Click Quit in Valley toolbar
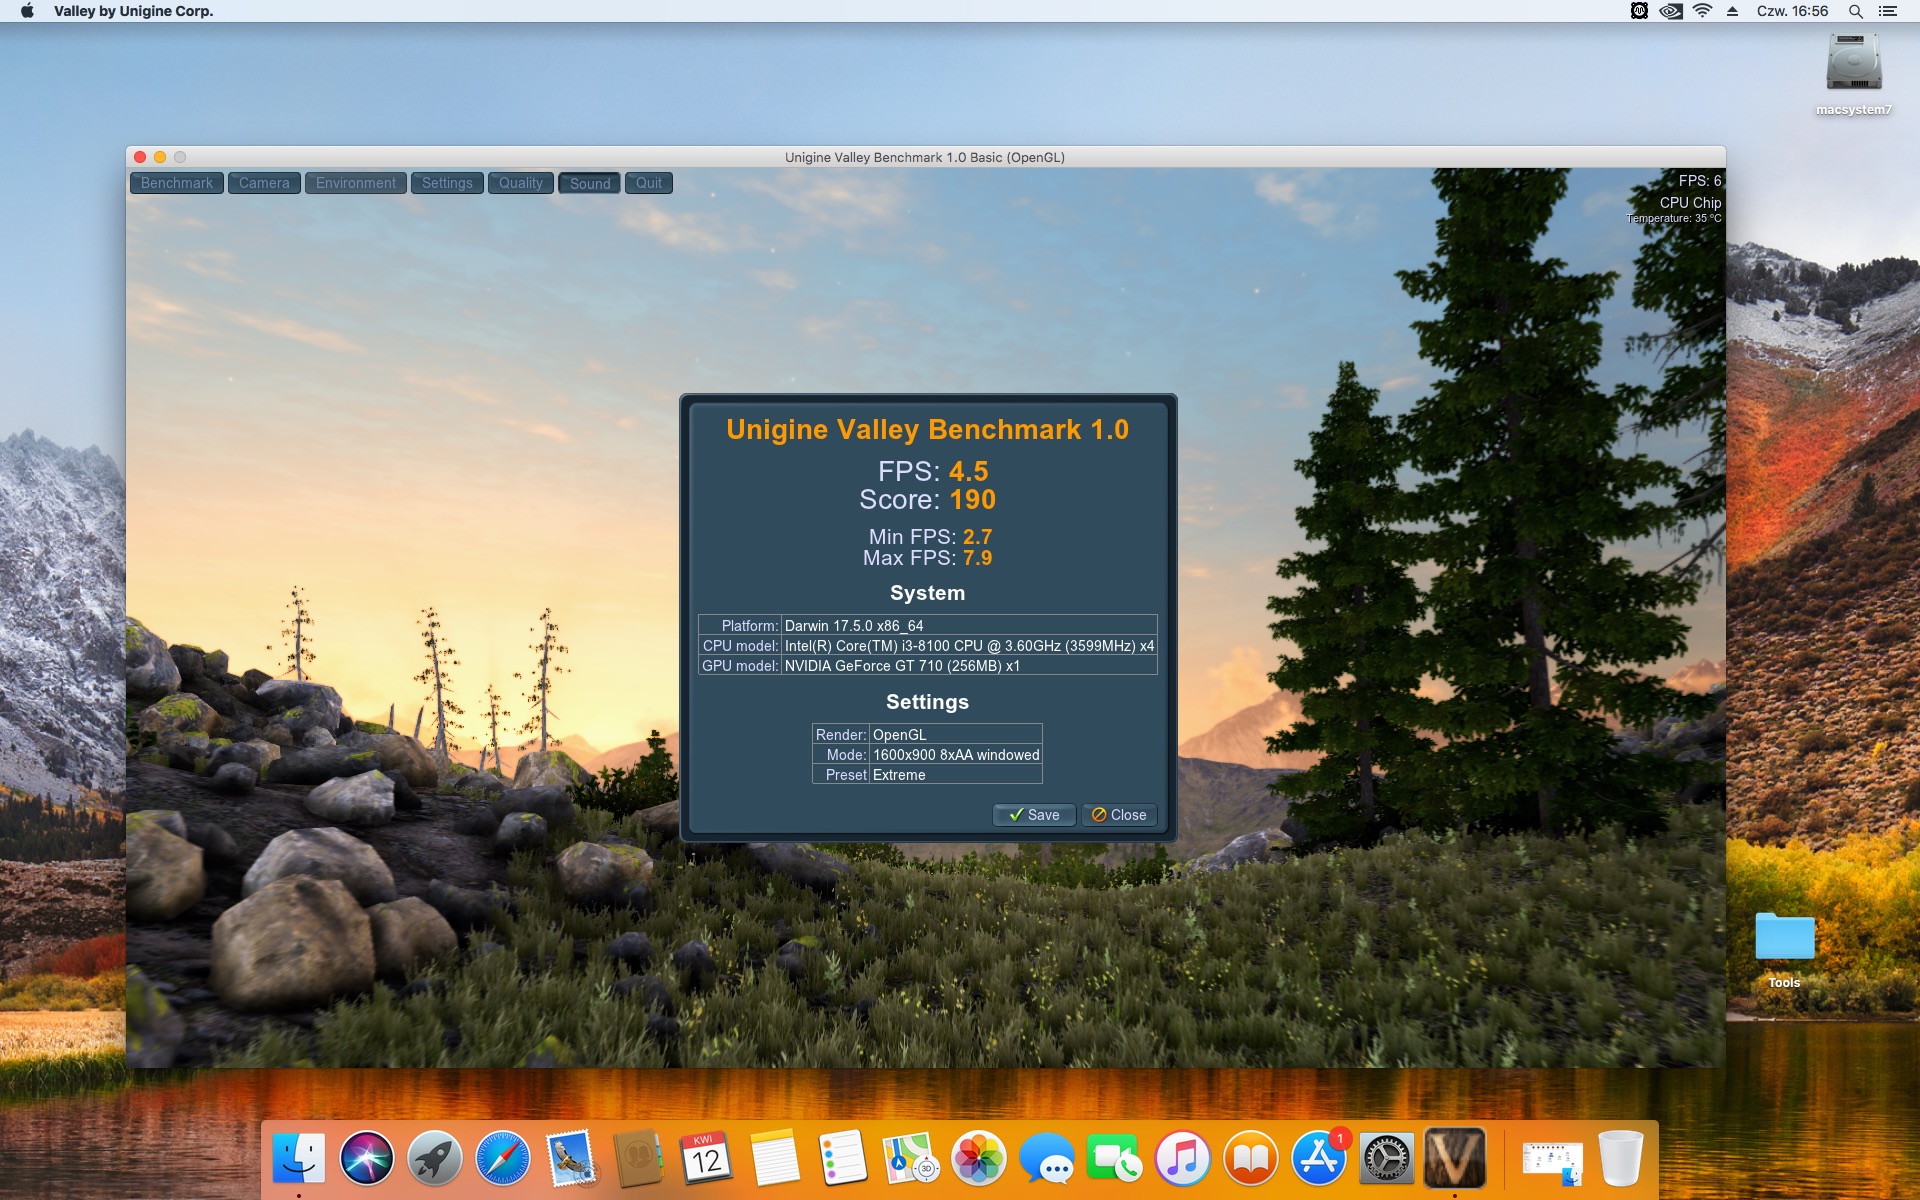Viewport: 1920px width, 1200px height. (648, 183)
